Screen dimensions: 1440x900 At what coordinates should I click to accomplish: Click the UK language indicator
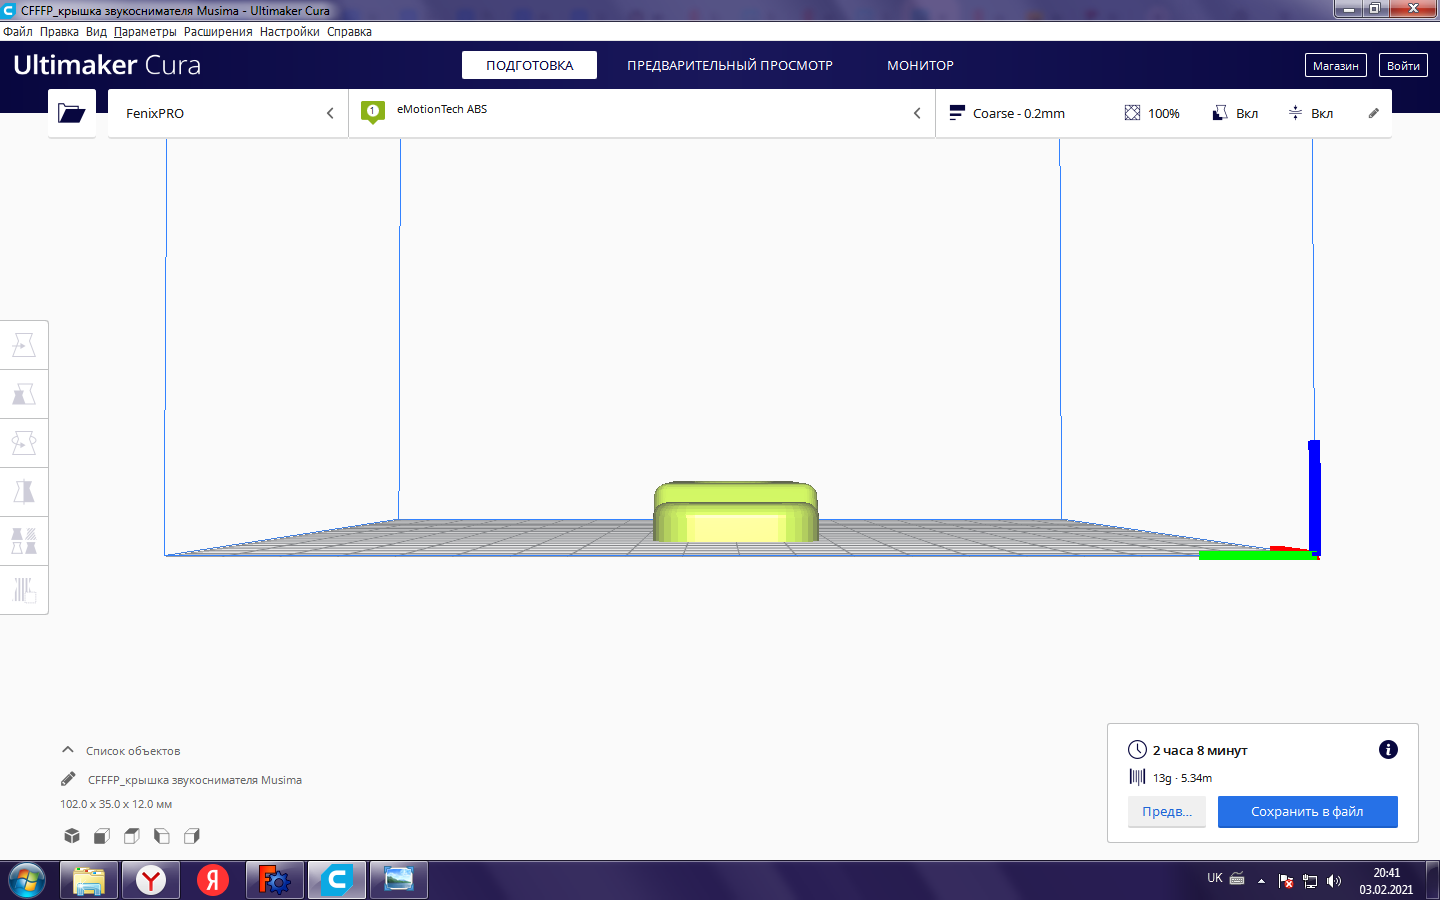pos(1215,878)
